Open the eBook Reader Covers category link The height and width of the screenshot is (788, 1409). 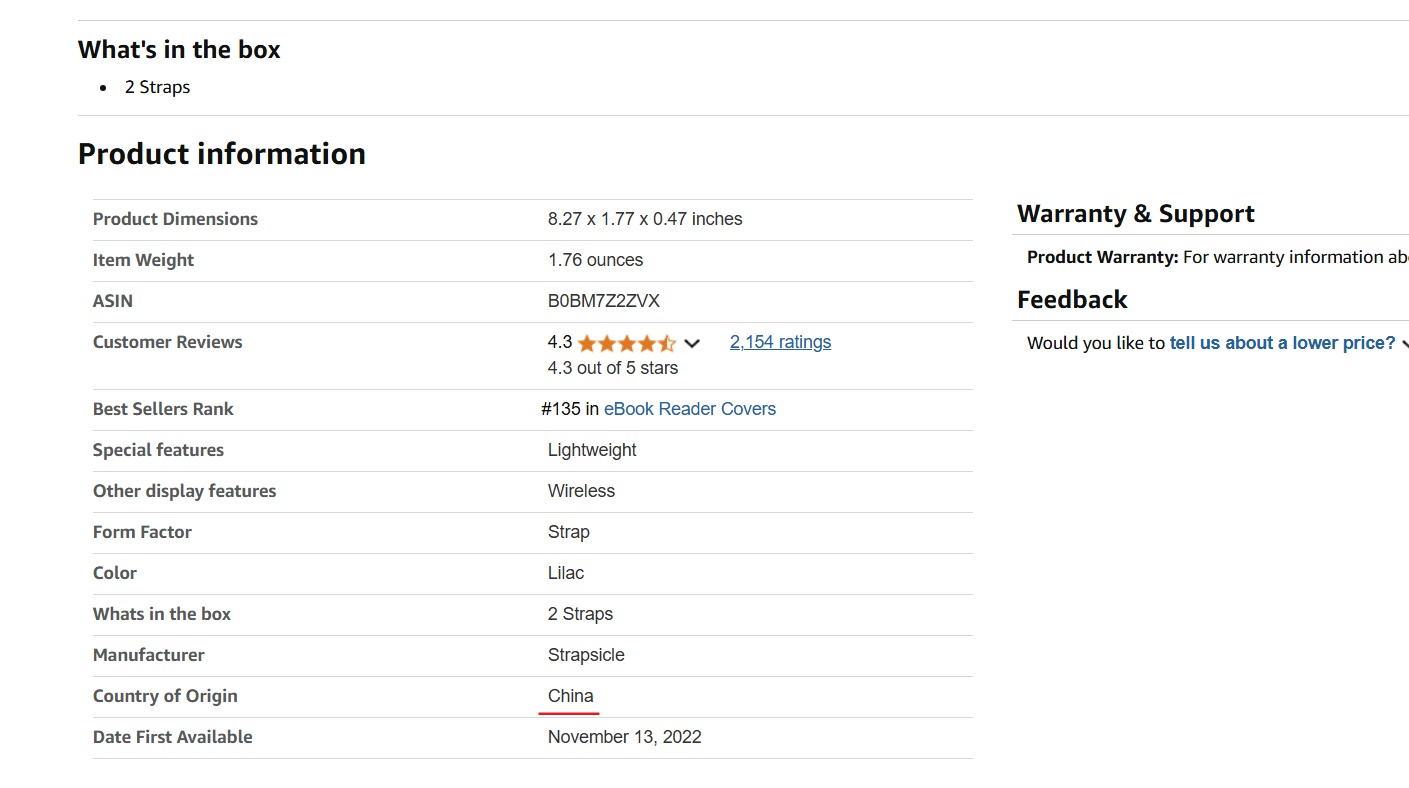pyautogui.click(x=690, y=409)
